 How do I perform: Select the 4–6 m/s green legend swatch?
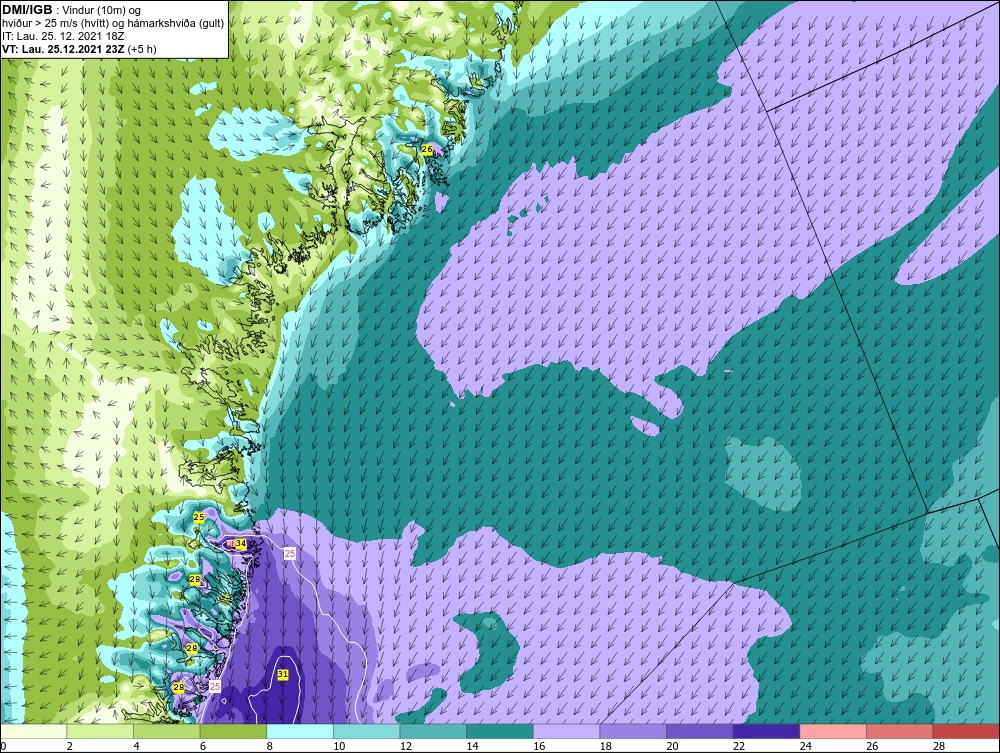pos(166,731)
